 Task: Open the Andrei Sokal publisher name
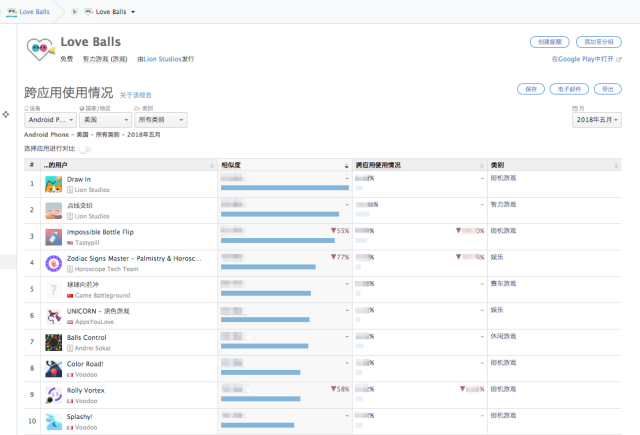point(92,348)
